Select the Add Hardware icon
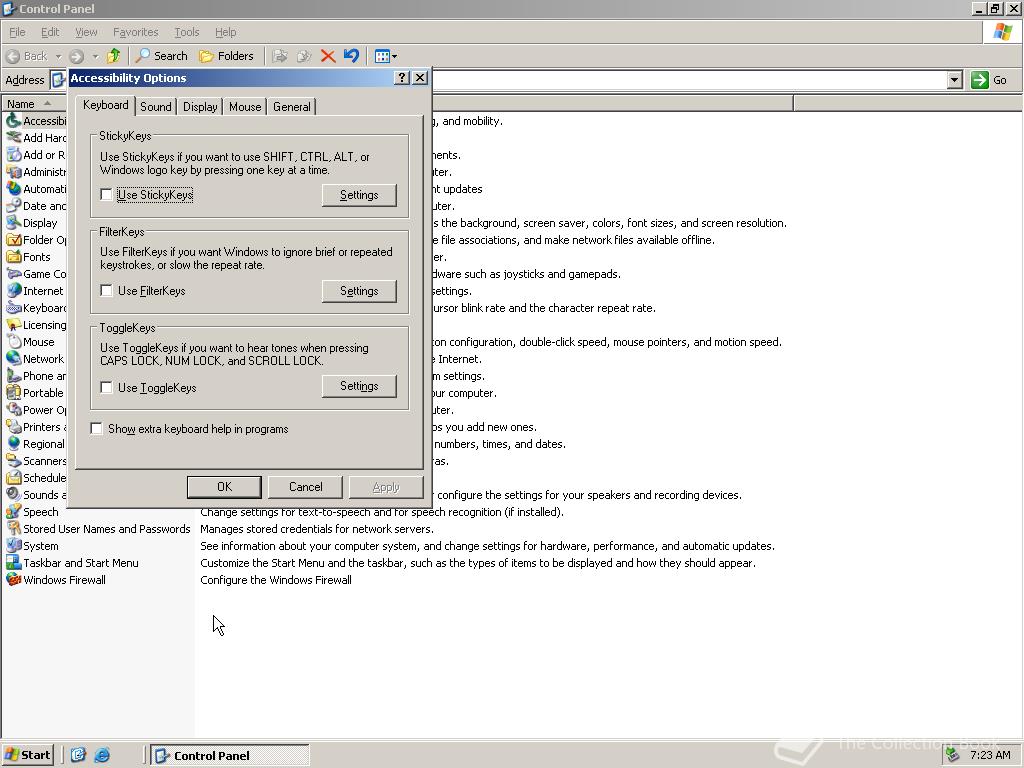The width and height of the screenshot is (1024, 768). coord(13,138)
